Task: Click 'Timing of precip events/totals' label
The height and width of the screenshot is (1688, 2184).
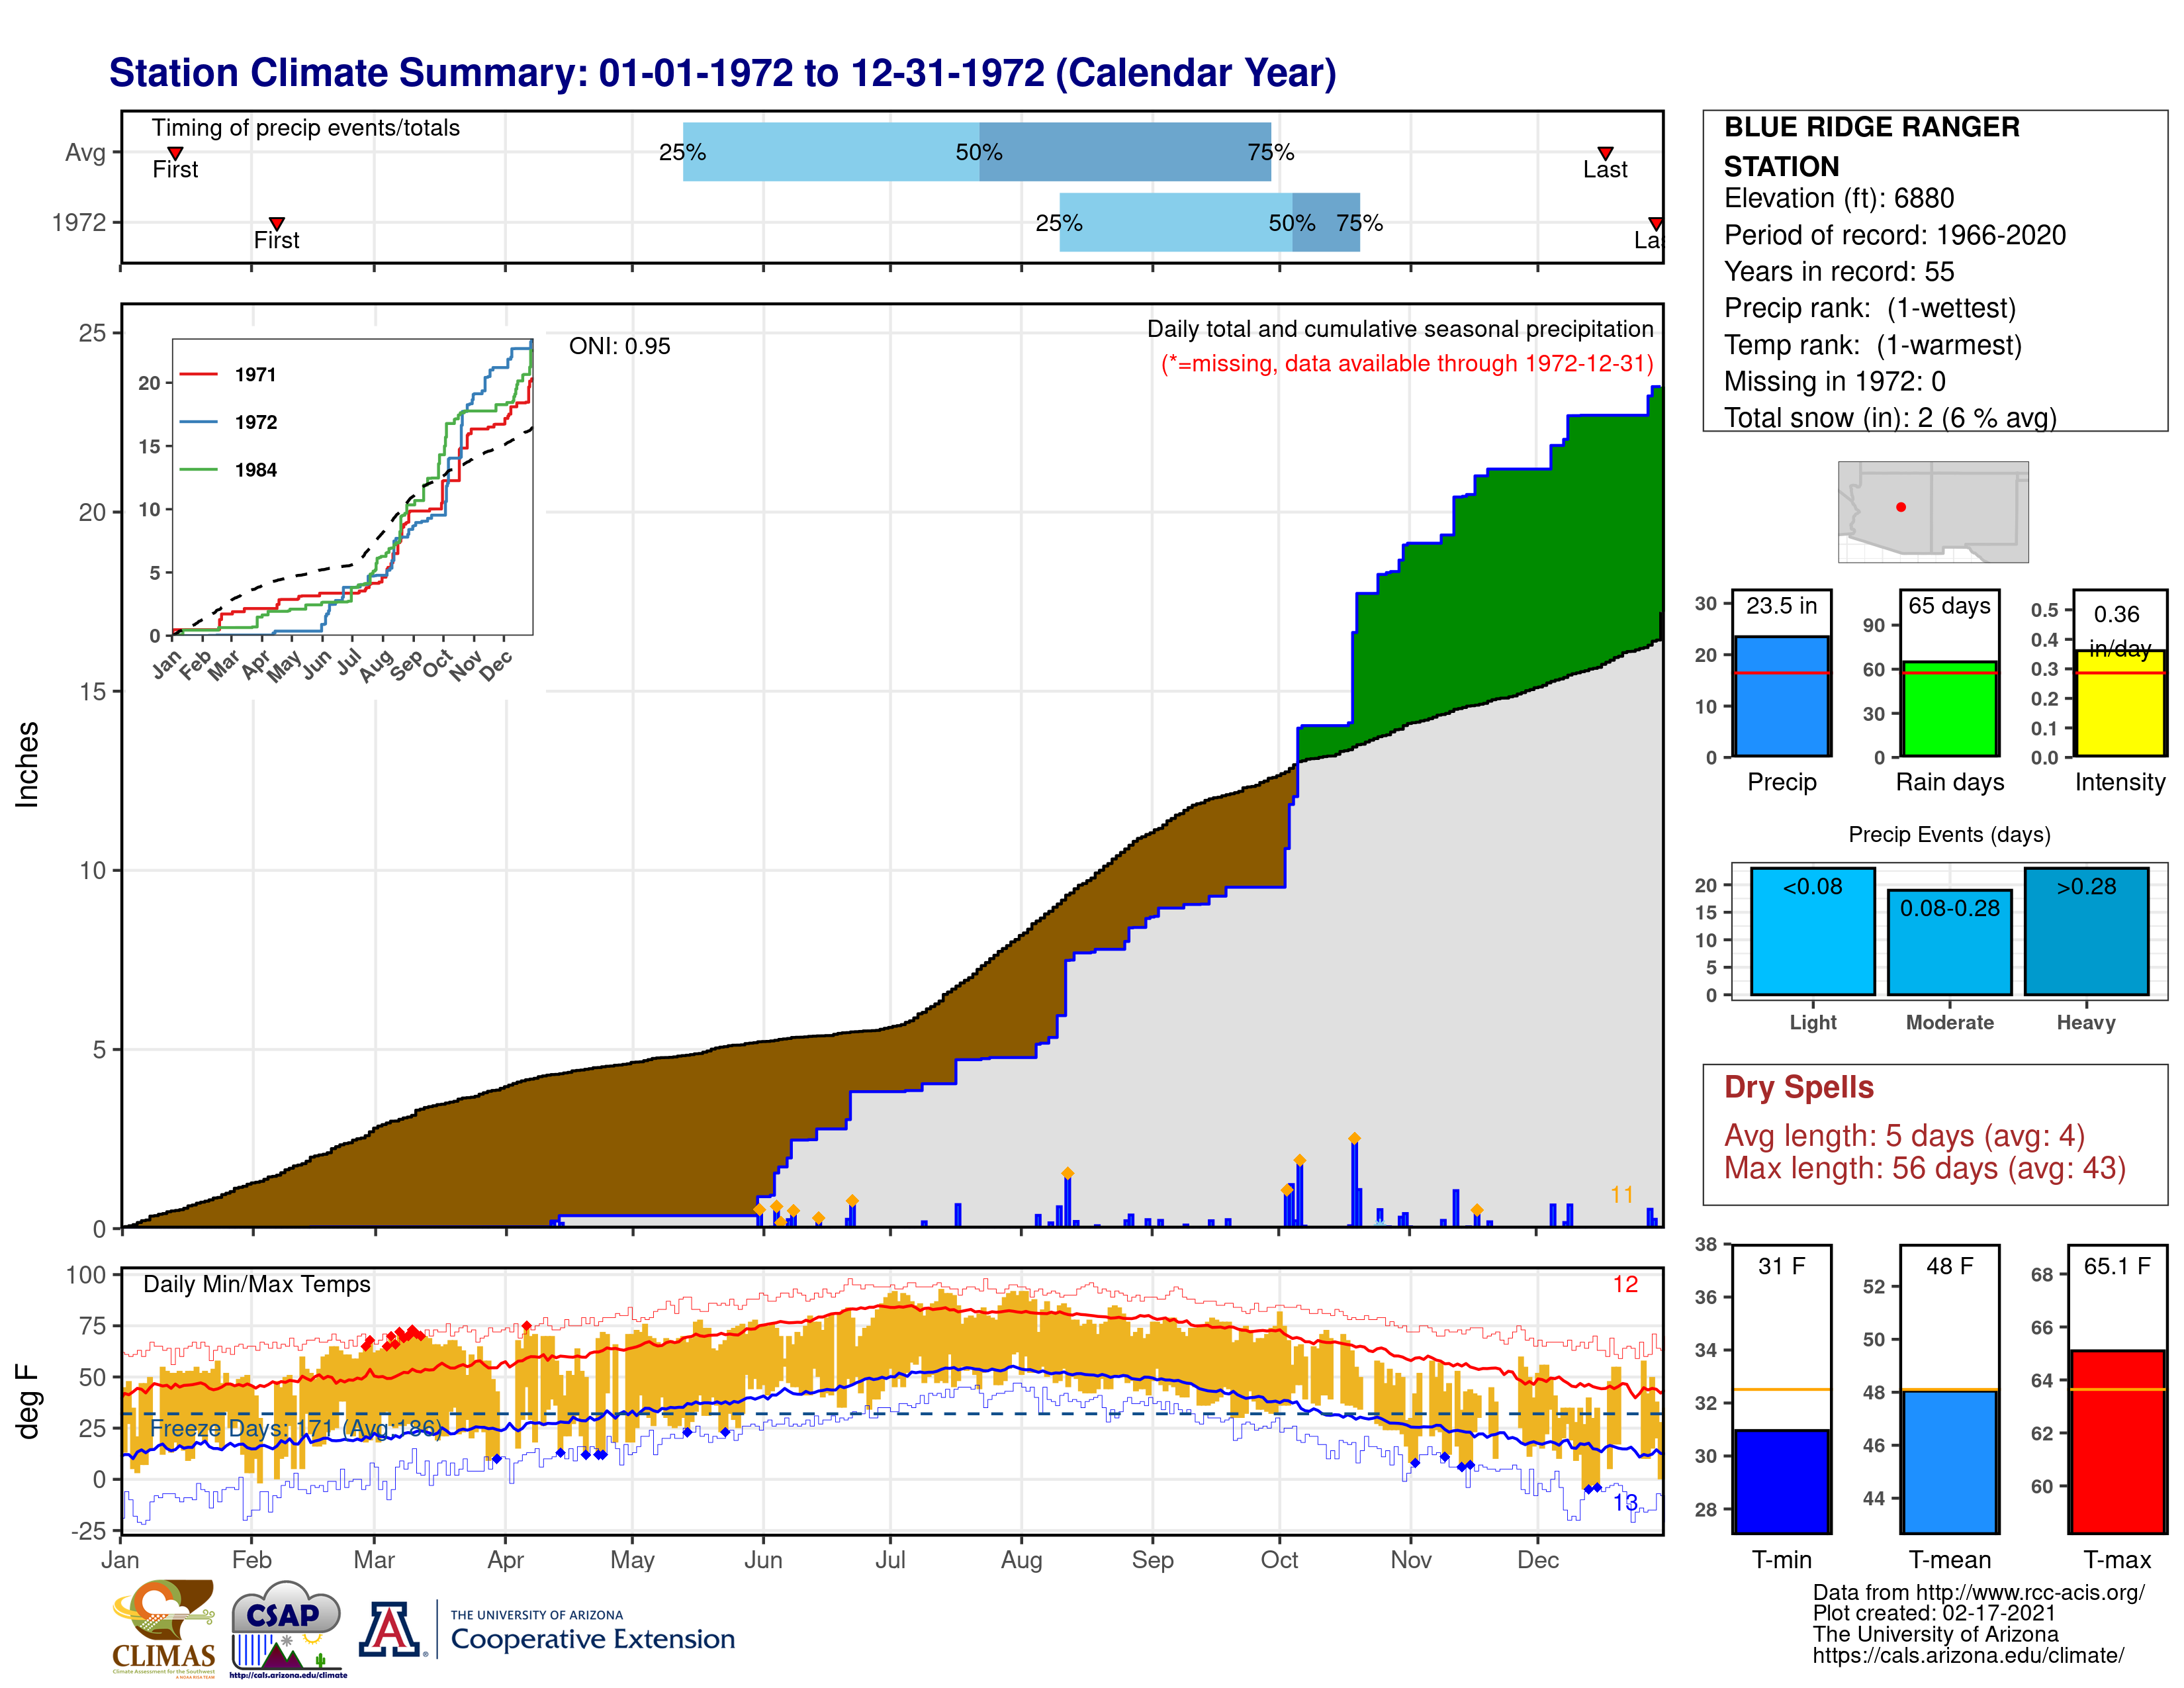Action: click(x=306, y=128)
